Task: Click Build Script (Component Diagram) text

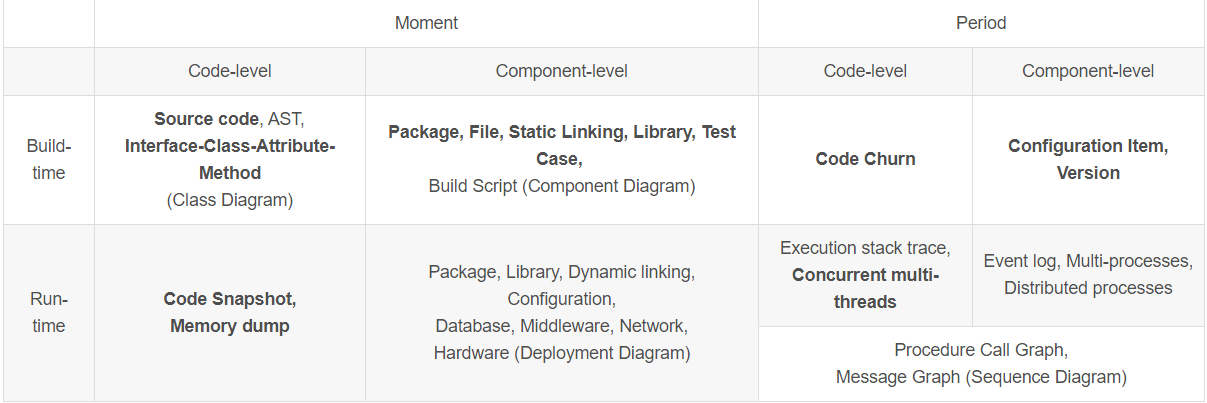Action: [562, 186]
